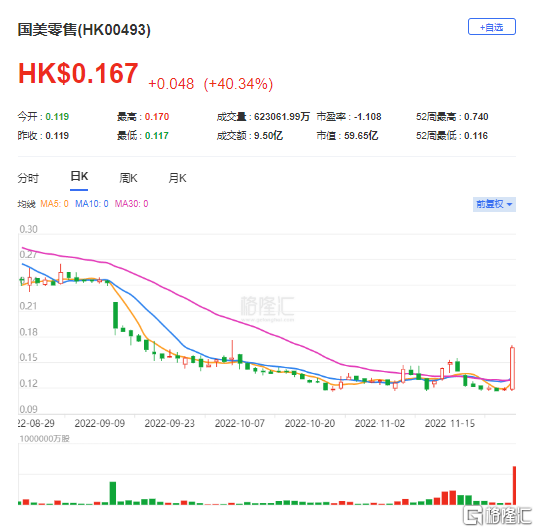The height and width of the screenshot is (532, 538).
Task: Click the 2022-11-02 date axis label
Action: pos(380,423)
